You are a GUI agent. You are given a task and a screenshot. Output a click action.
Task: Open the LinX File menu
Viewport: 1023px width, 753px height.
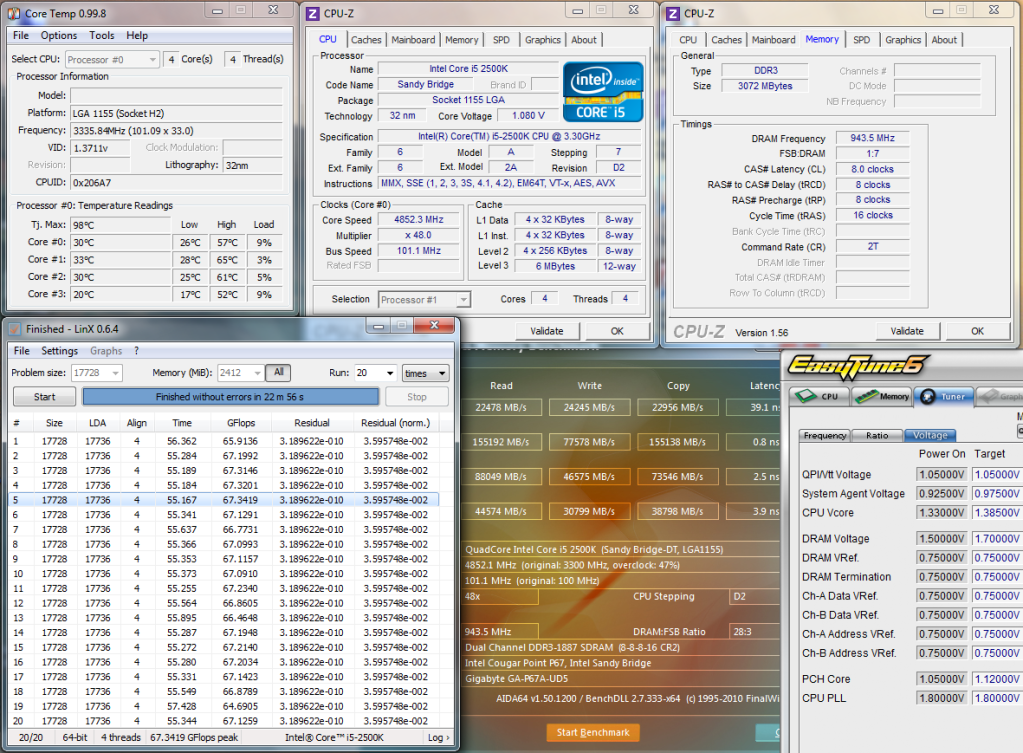(x=22, y=350)
